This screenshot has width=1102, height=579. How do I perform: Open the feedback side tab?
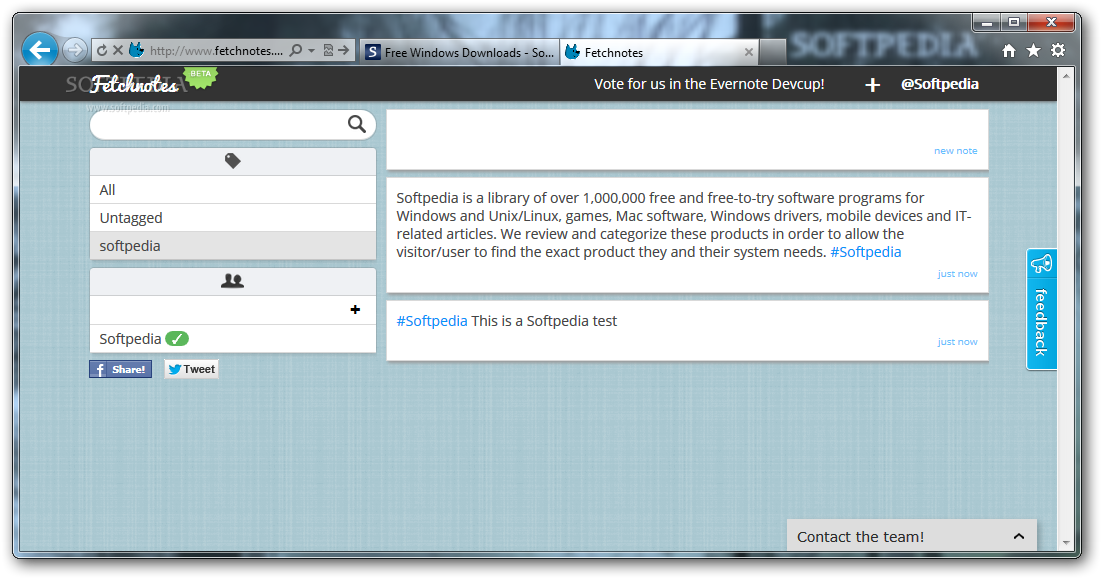[1041, 309]
